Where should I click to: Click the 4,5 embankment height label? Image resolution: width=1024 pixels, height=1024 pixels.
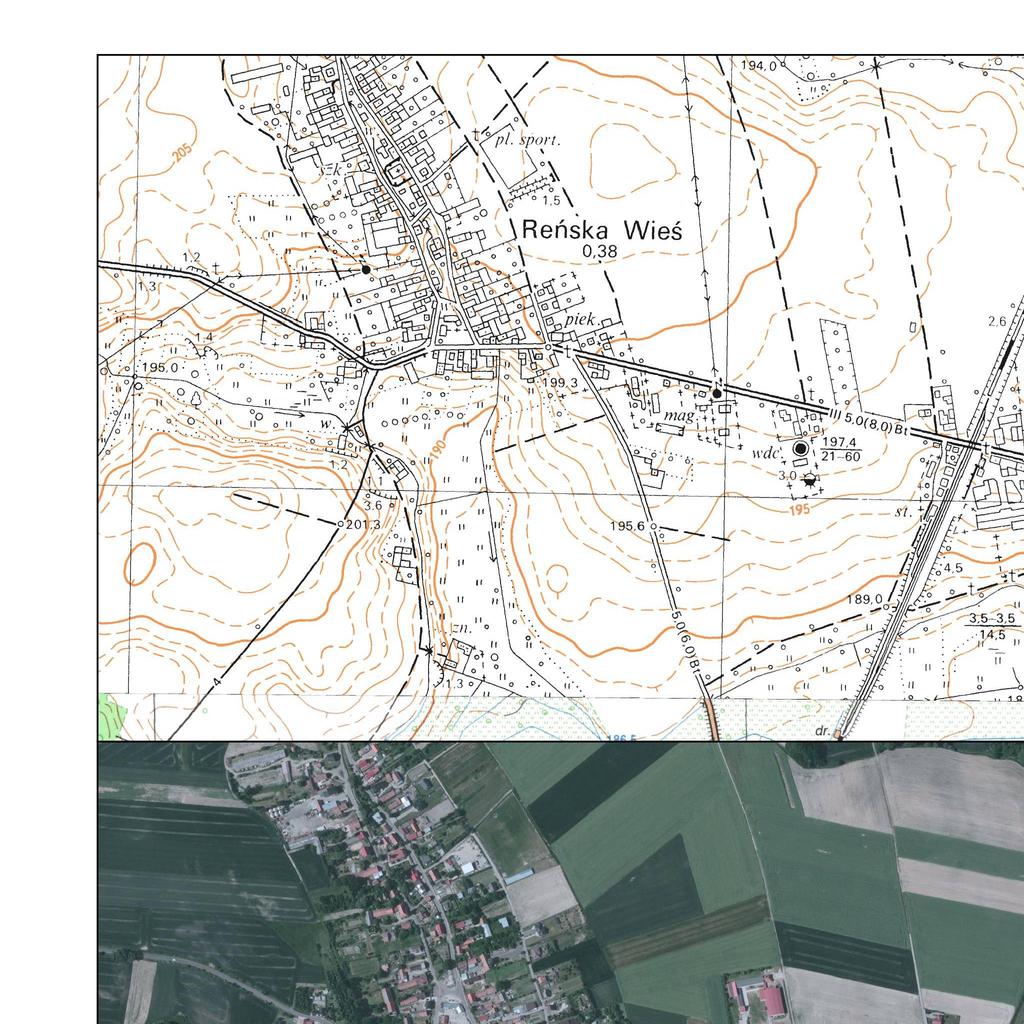click(x=953, y=568)
